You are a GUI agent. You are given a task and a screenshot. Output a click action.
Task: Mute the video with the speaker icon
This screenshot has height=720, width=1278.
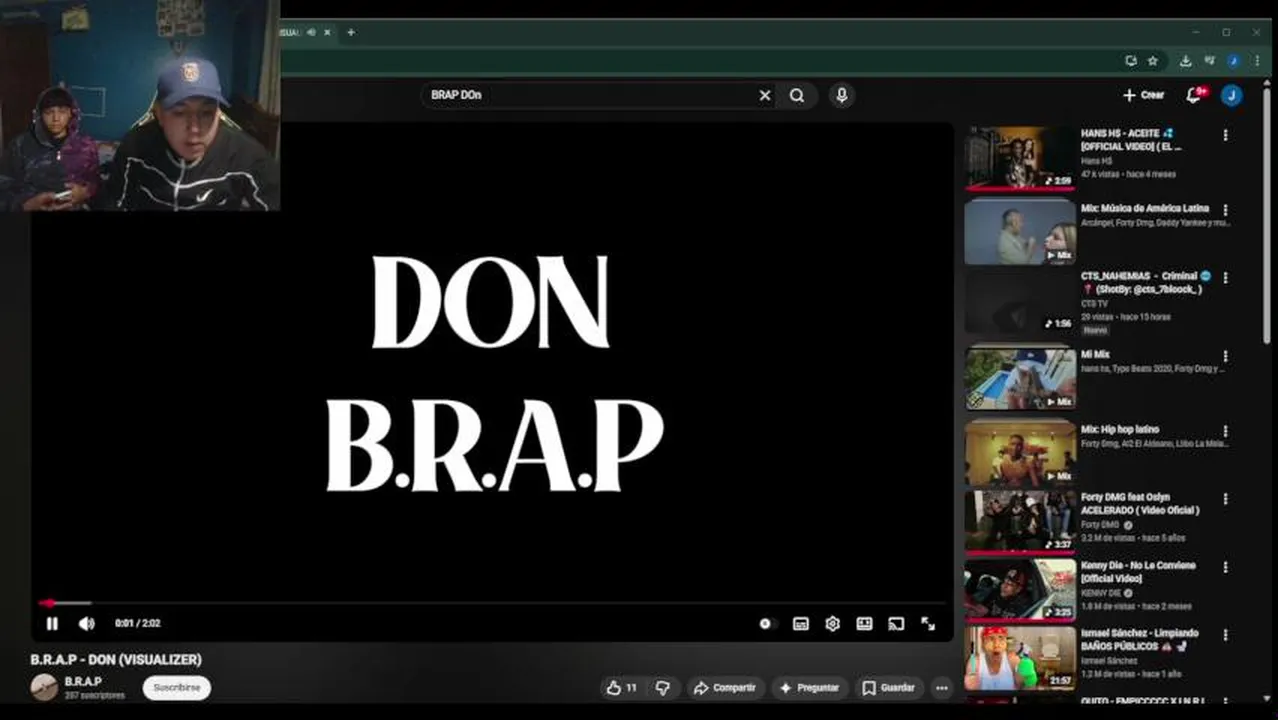86,624
